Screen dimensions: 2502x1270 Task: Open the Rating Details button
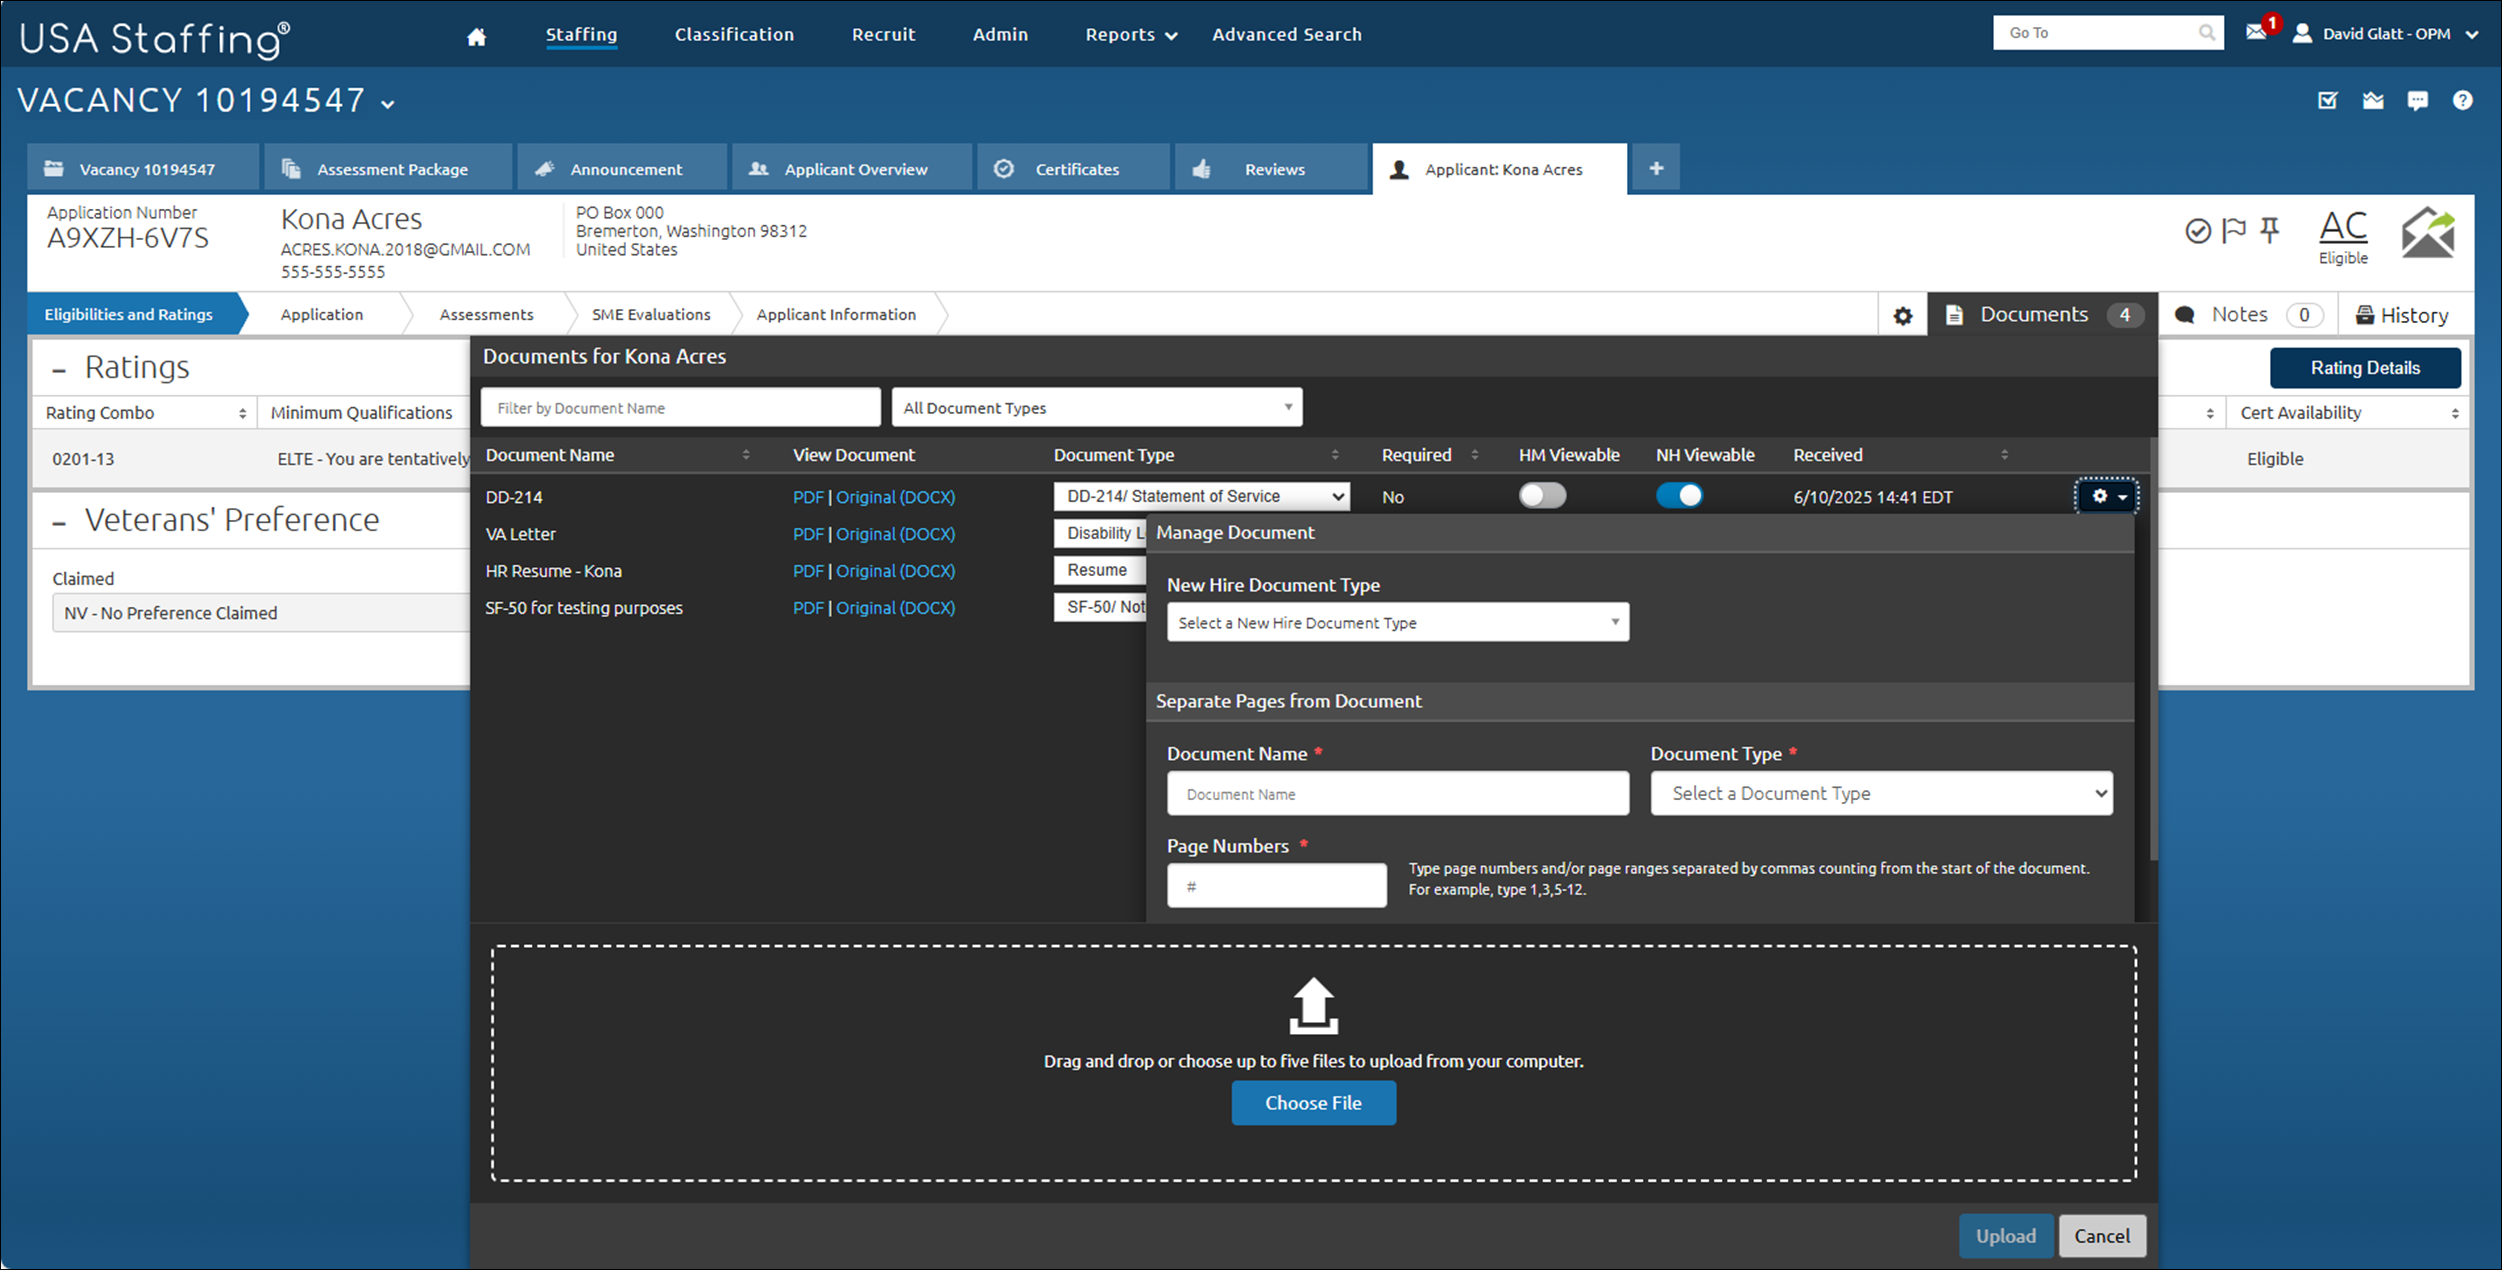coord(2365,368)
